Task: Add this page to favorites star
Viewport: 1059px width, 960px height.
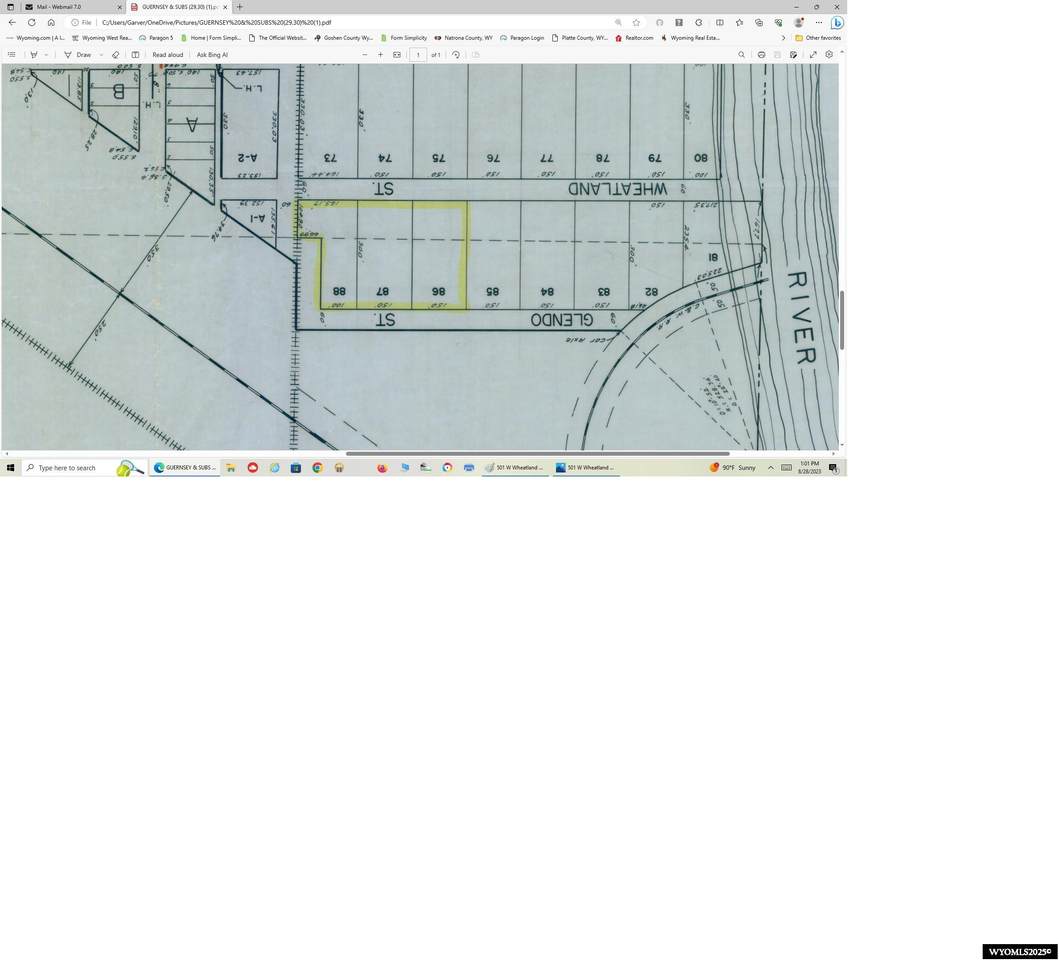Action: pyautogui.click(x=636, y=22)
